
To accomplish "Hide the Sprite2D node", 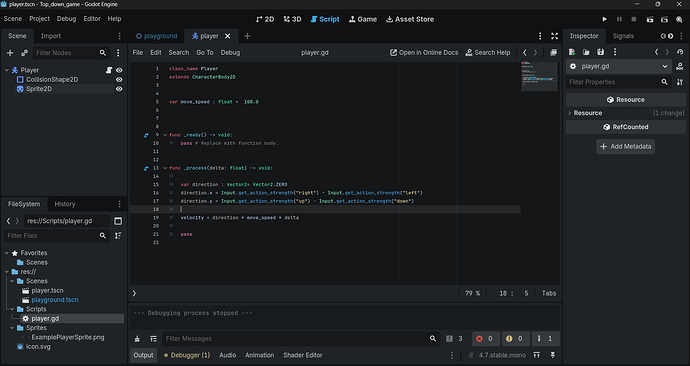I will (119, 89).
